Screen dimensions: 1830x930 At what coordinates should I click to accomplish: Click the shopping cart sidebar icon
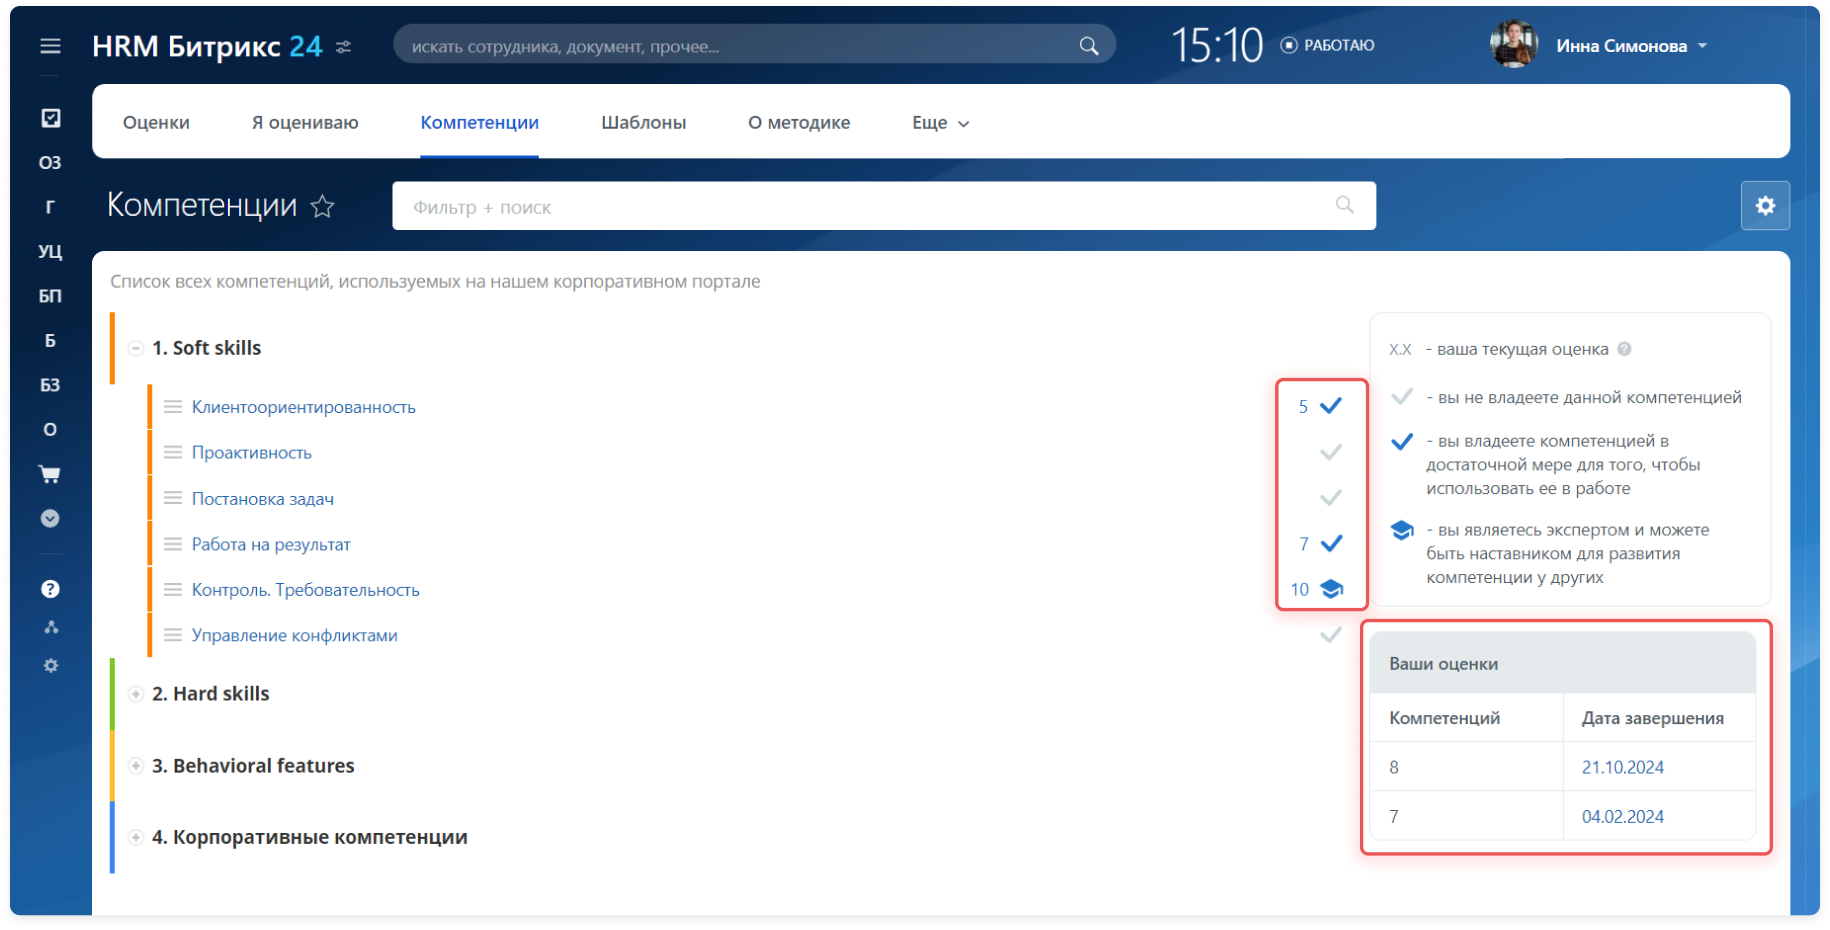[x=50, y=474]
